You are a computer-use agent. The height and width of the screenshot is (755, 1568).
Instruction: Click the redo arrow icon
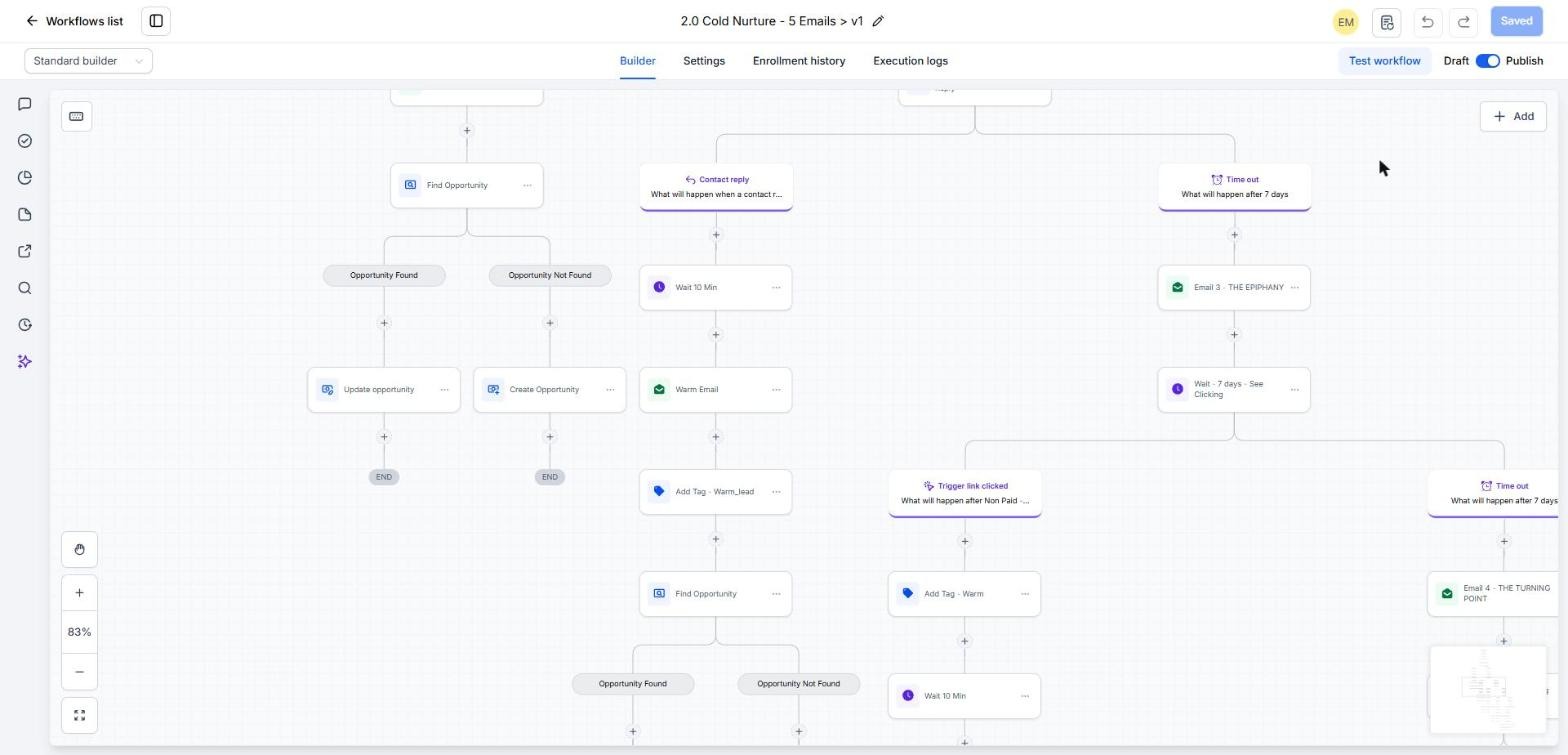(1464, 21)
